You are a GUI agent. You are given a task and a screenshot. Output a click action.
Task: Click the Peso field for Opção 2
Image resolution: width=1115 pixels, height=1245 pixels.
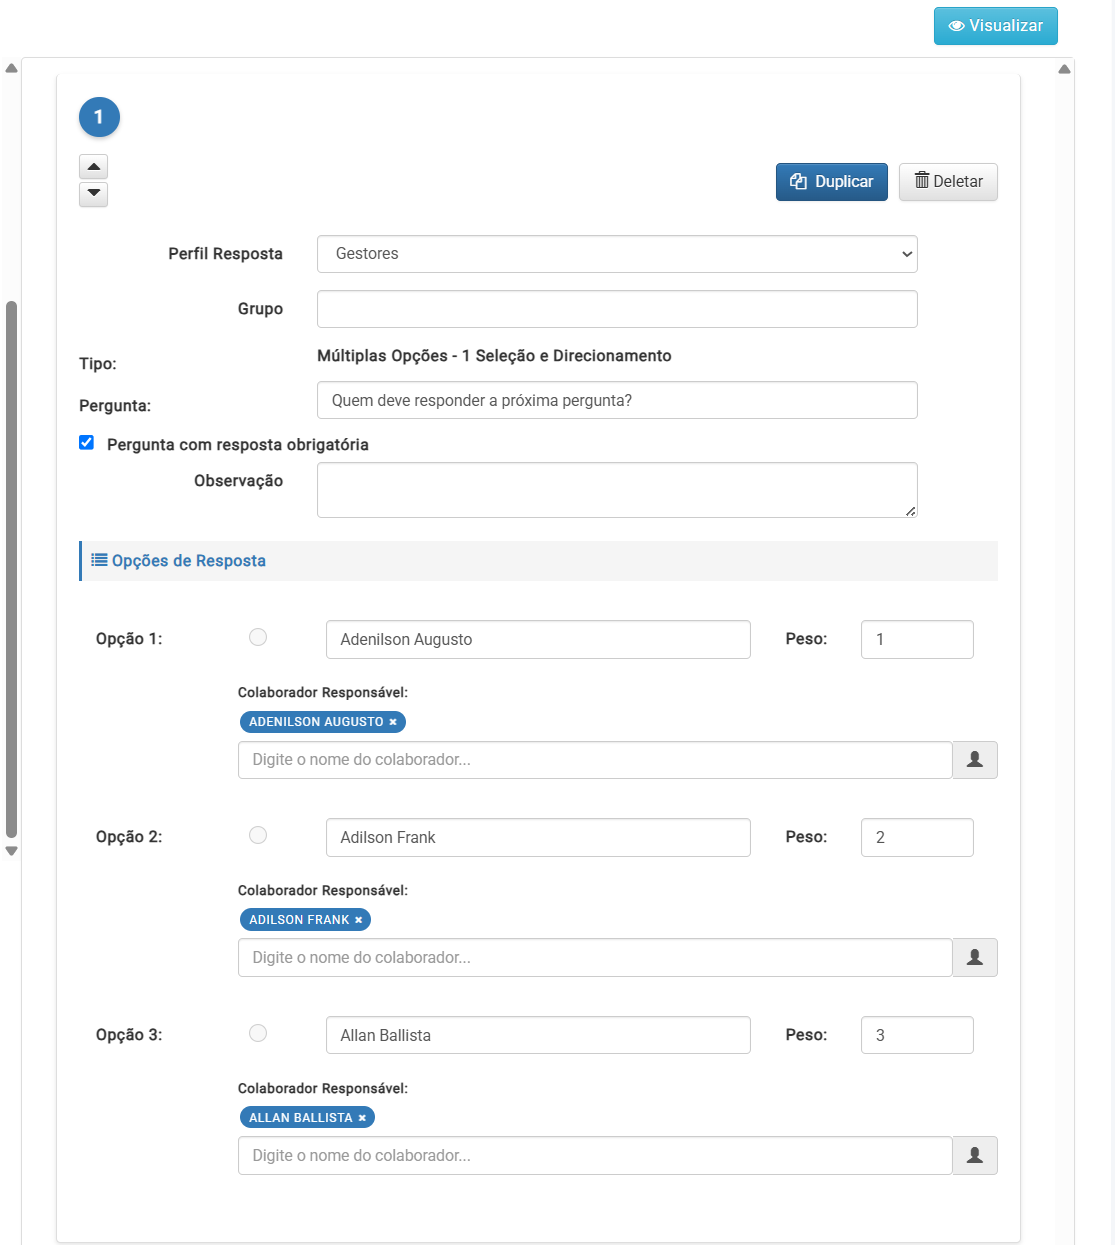(916, 838)
